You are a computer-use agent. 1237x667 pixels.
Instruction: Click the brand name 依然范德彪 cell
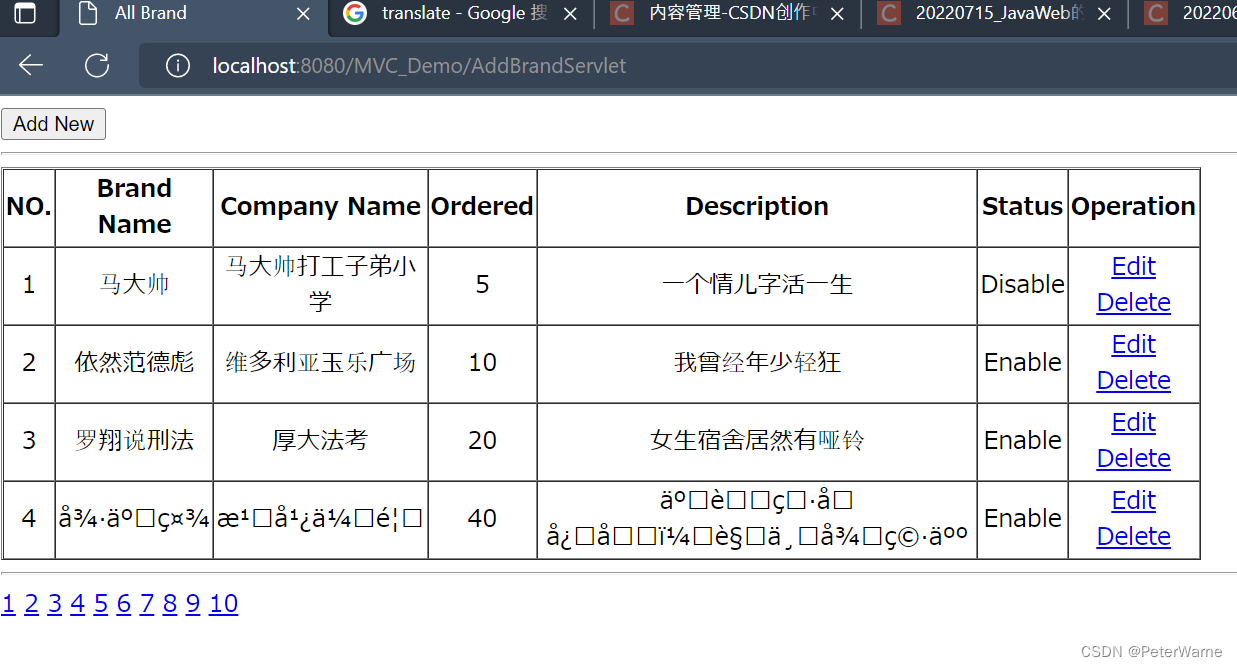click(x=134, y=363)
